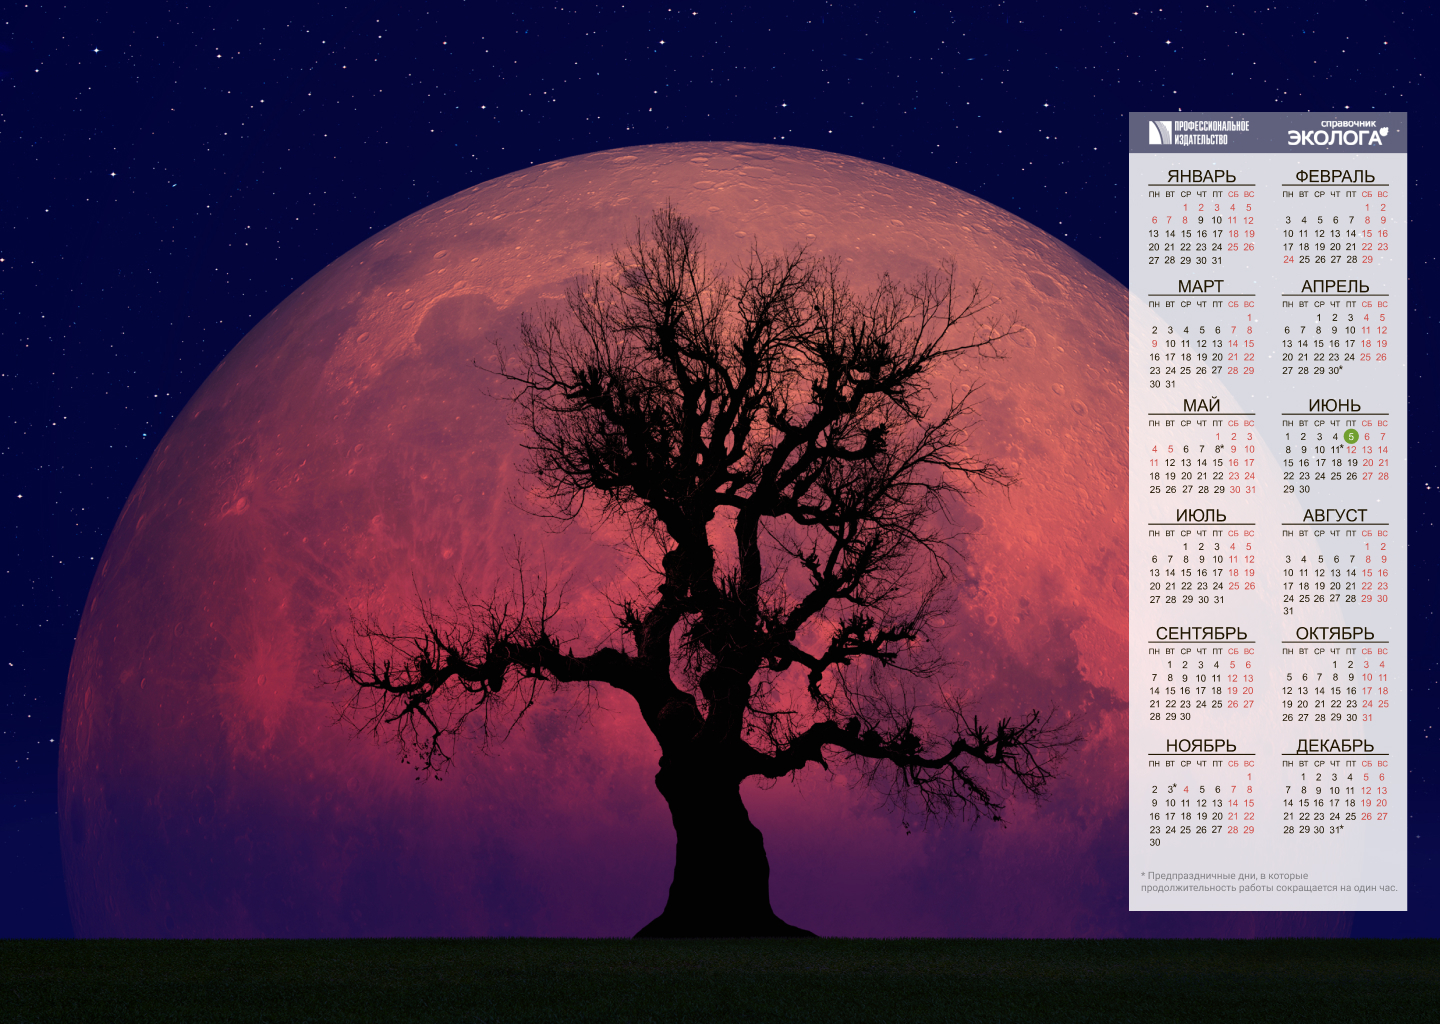Image resolution: width=1440 pixels, height=1024 pixels.
Task: Click the ФЕВРАЛЬ month heading
Action: click(1335, 176)
